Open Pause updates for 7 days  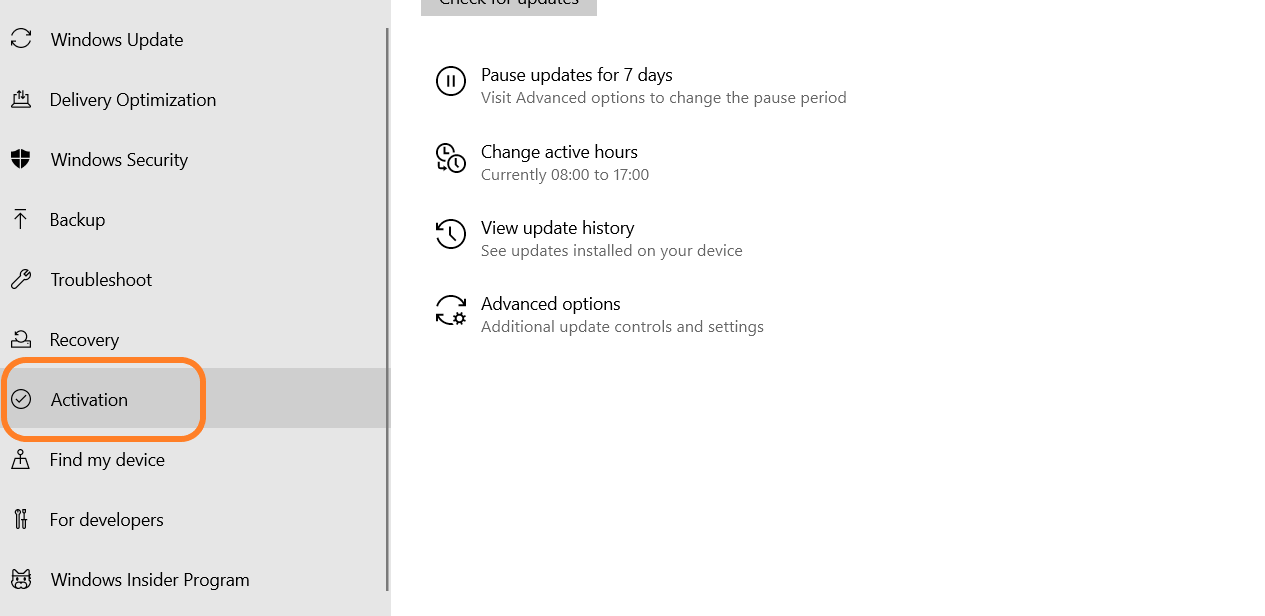(577, 76)
